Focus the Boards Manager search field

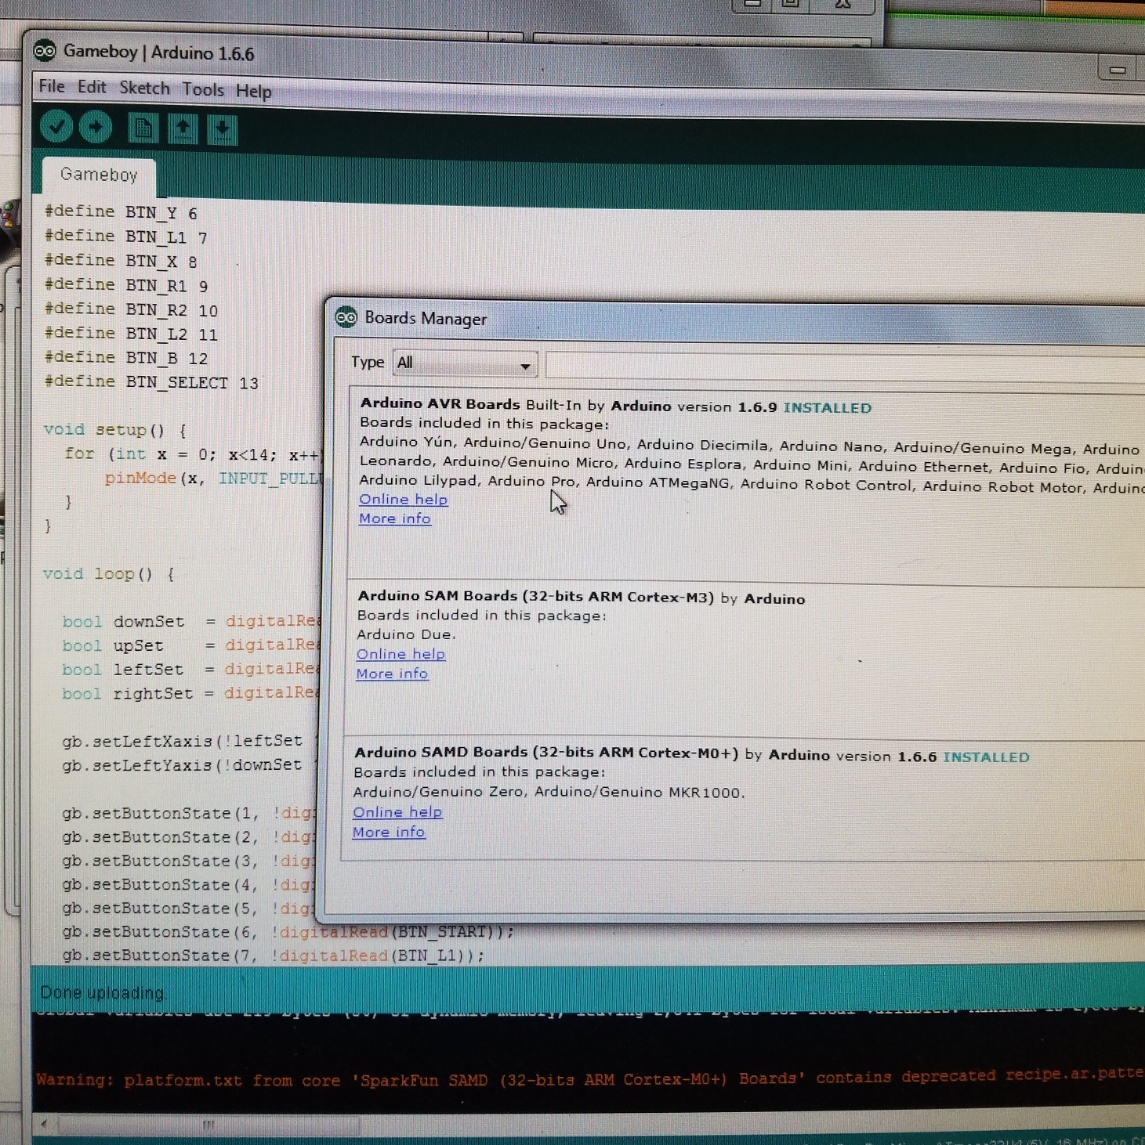click(x=845, y=367)
